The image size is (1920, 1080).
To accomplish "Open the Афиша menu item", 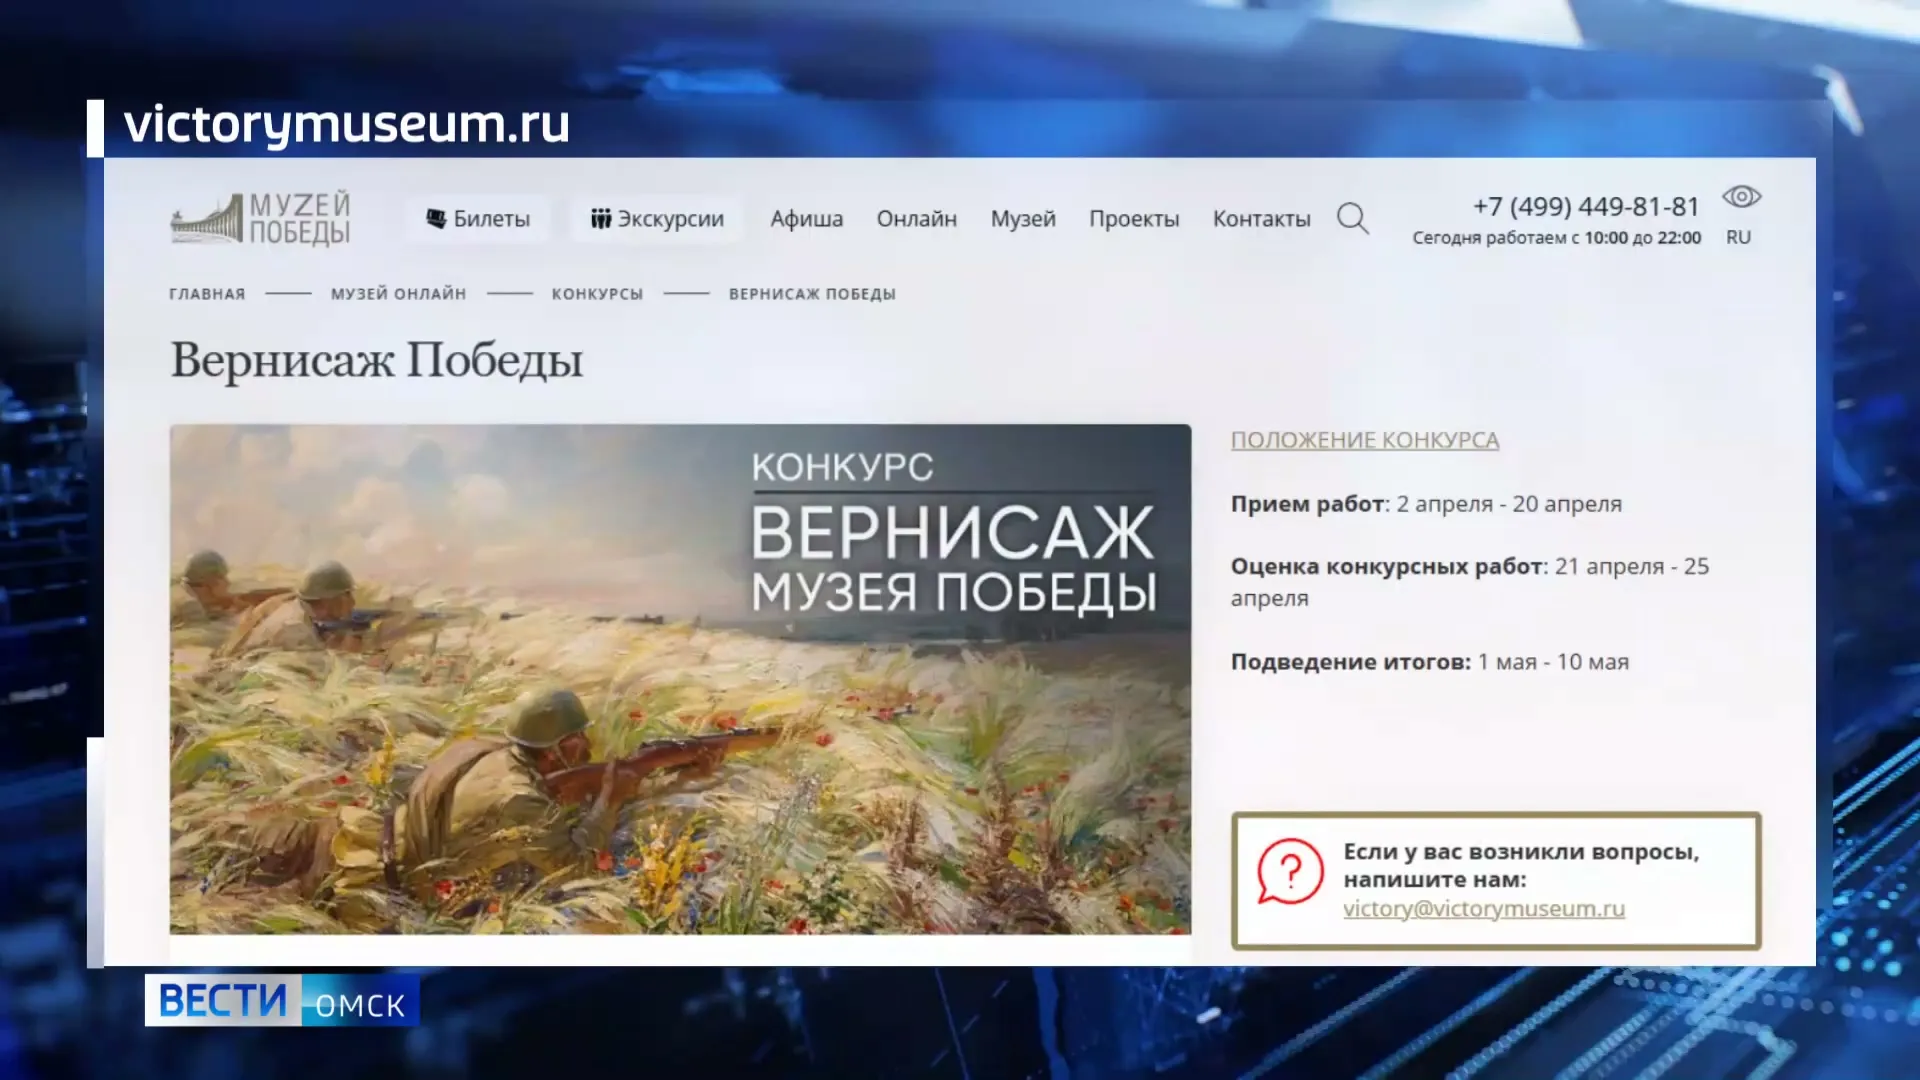I will 806,219.
